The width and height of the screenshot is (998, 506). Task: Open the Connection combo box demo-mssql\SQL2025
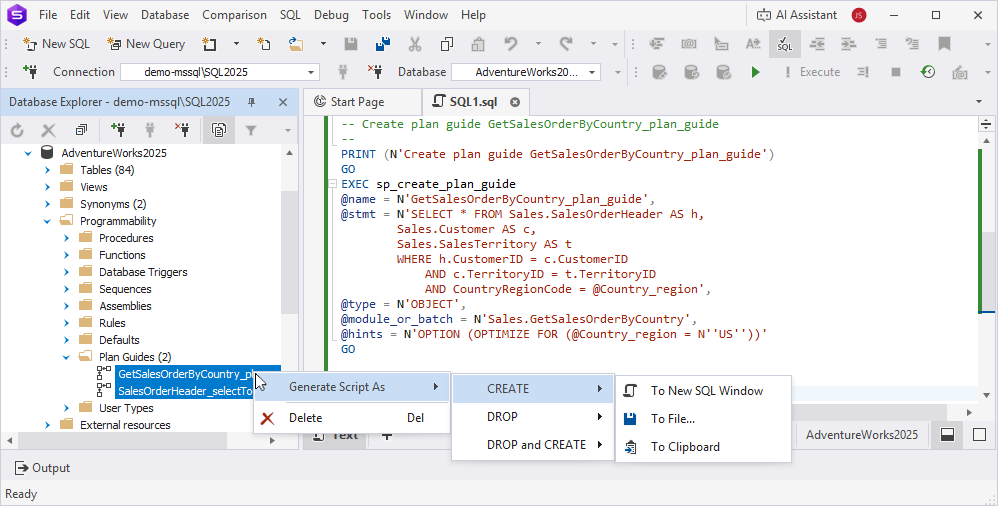click(x=220, y=72)
